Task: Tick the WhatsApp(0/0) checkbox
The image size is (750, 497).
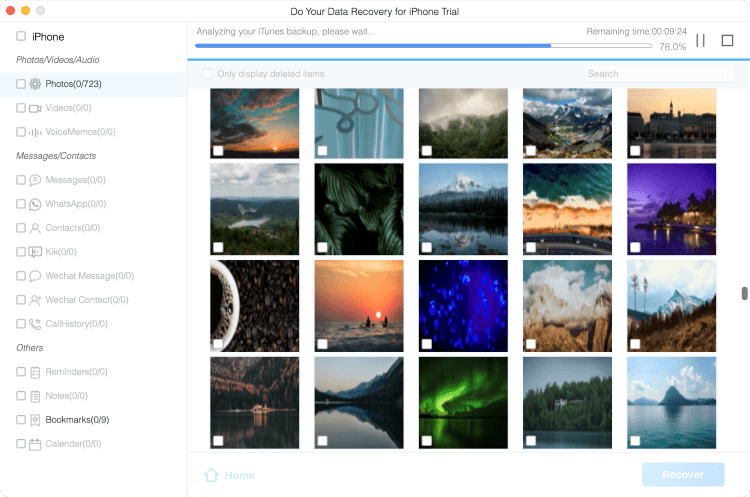Action: click(21, 204)
